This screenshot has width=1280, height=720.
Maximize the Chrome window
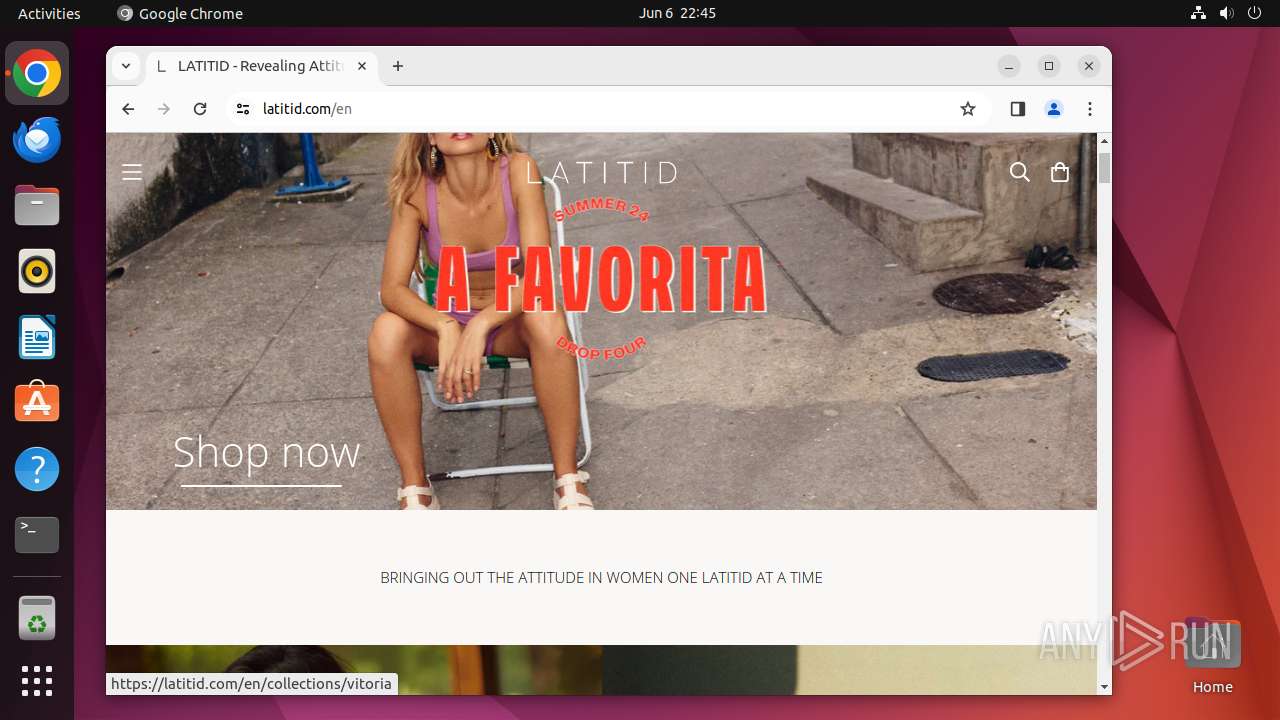[1049, 66]
